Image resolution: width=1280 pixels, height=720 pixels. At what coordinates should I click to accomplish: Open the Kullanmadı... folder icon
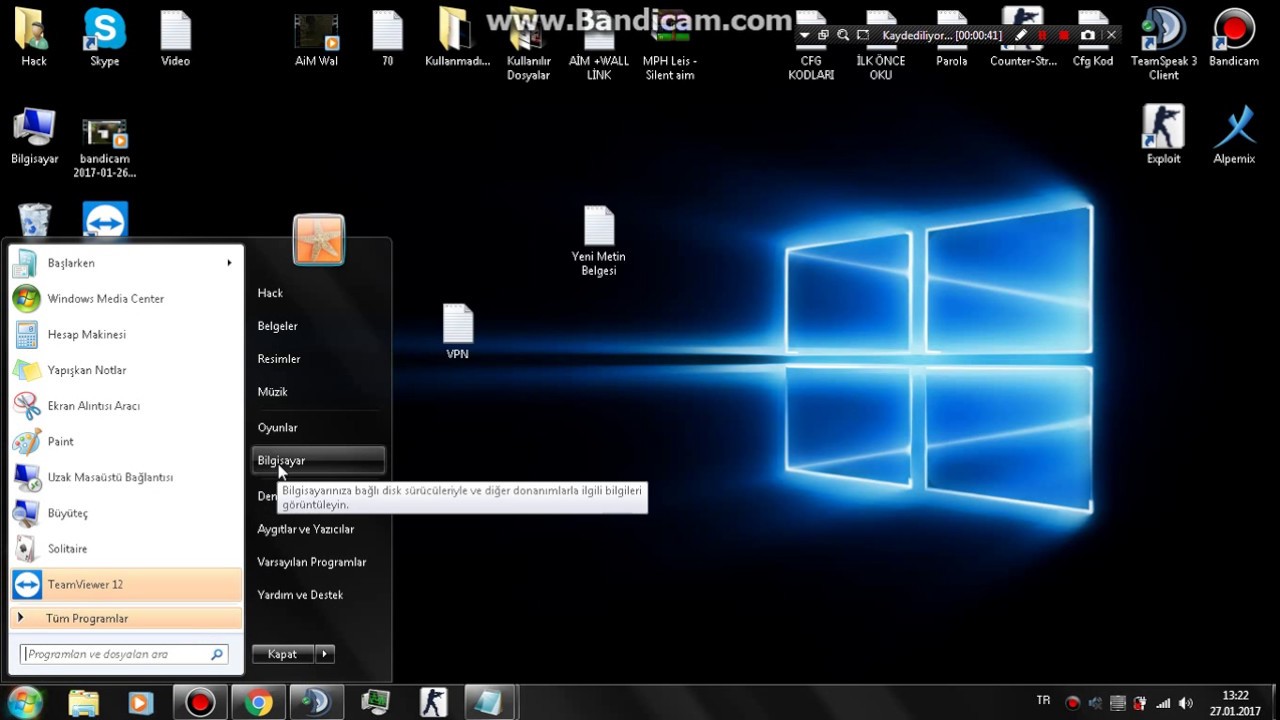[x=457, y=38]
